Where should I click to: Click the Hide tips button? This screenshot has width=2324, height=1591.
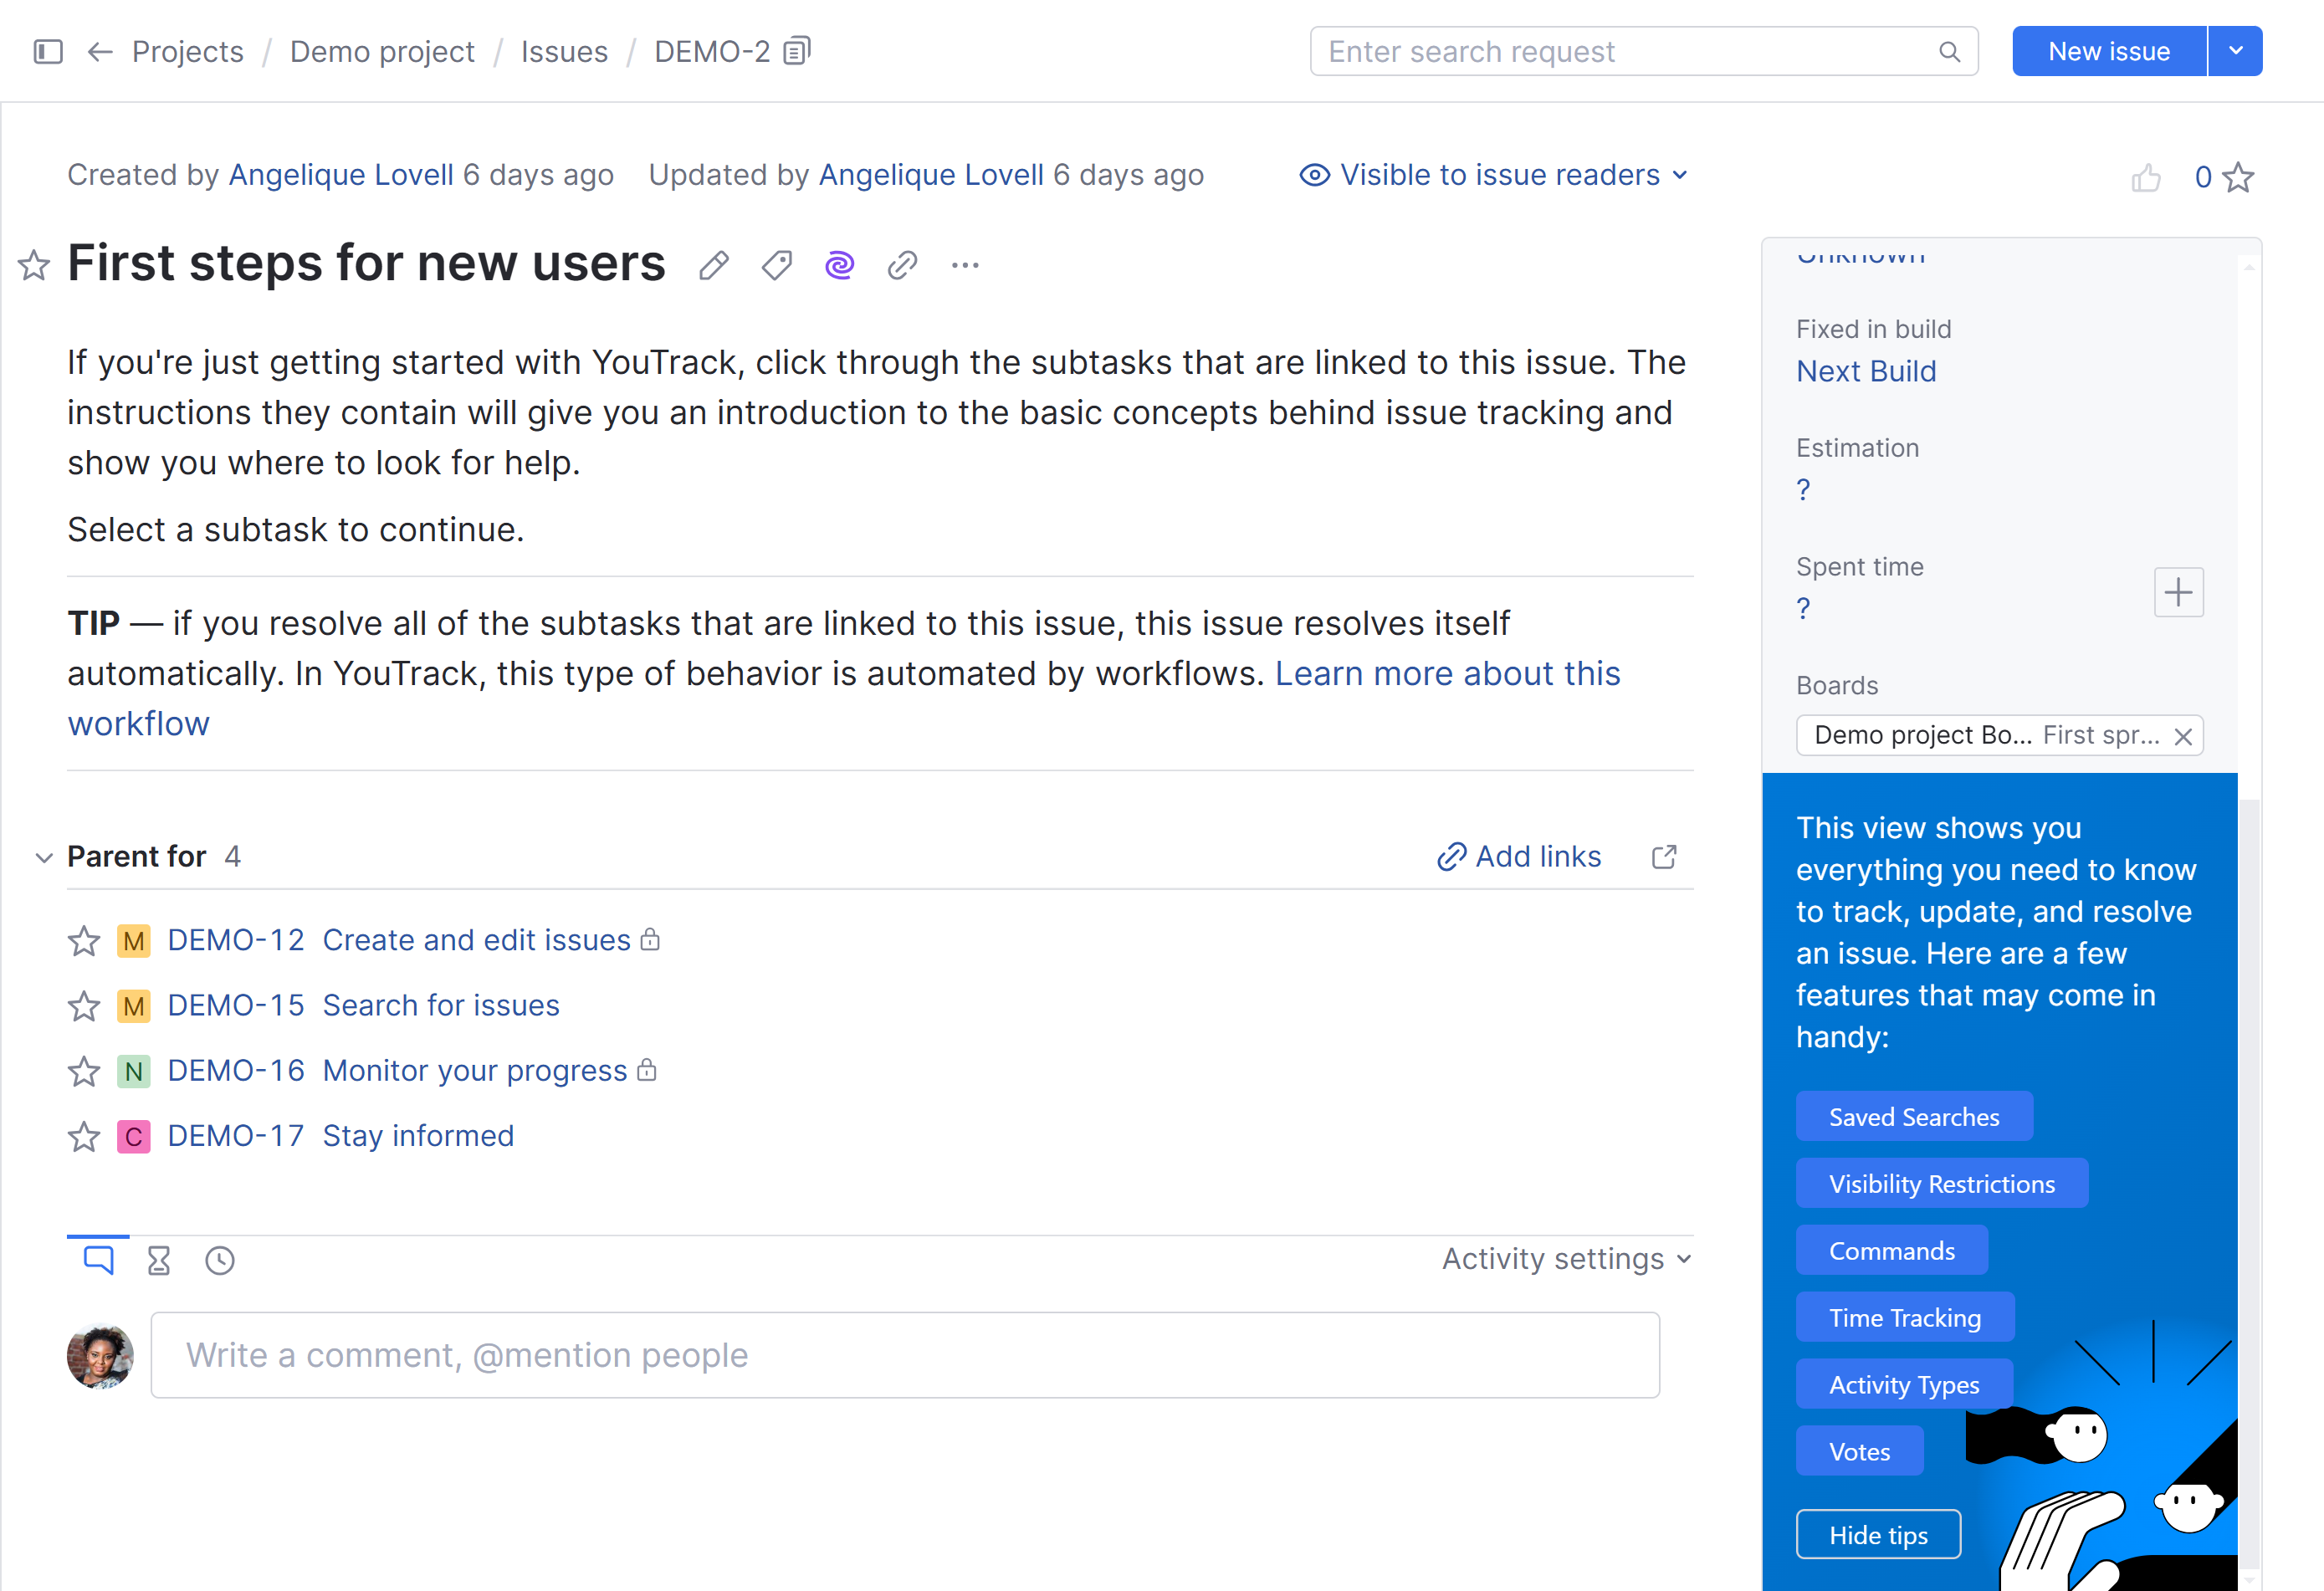pos(1877,1534)
